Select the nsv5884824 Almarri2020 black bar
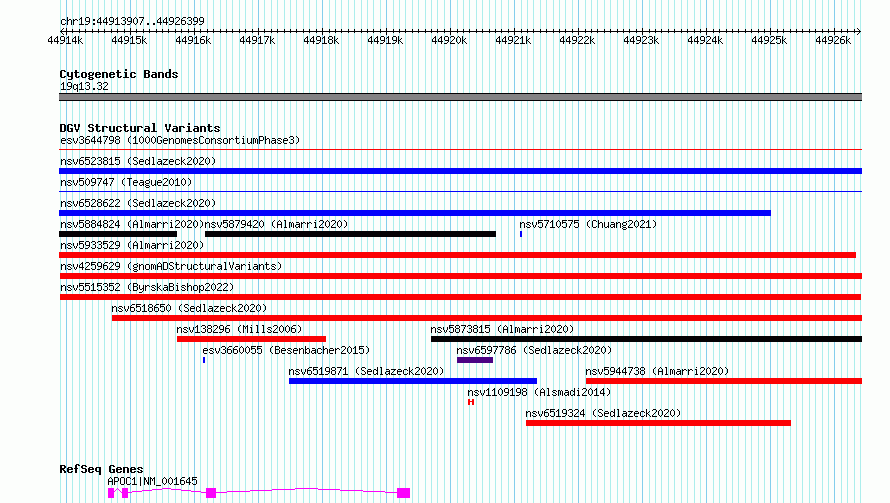This screenshot has height=503, width=890. click(x=118, y=234)
